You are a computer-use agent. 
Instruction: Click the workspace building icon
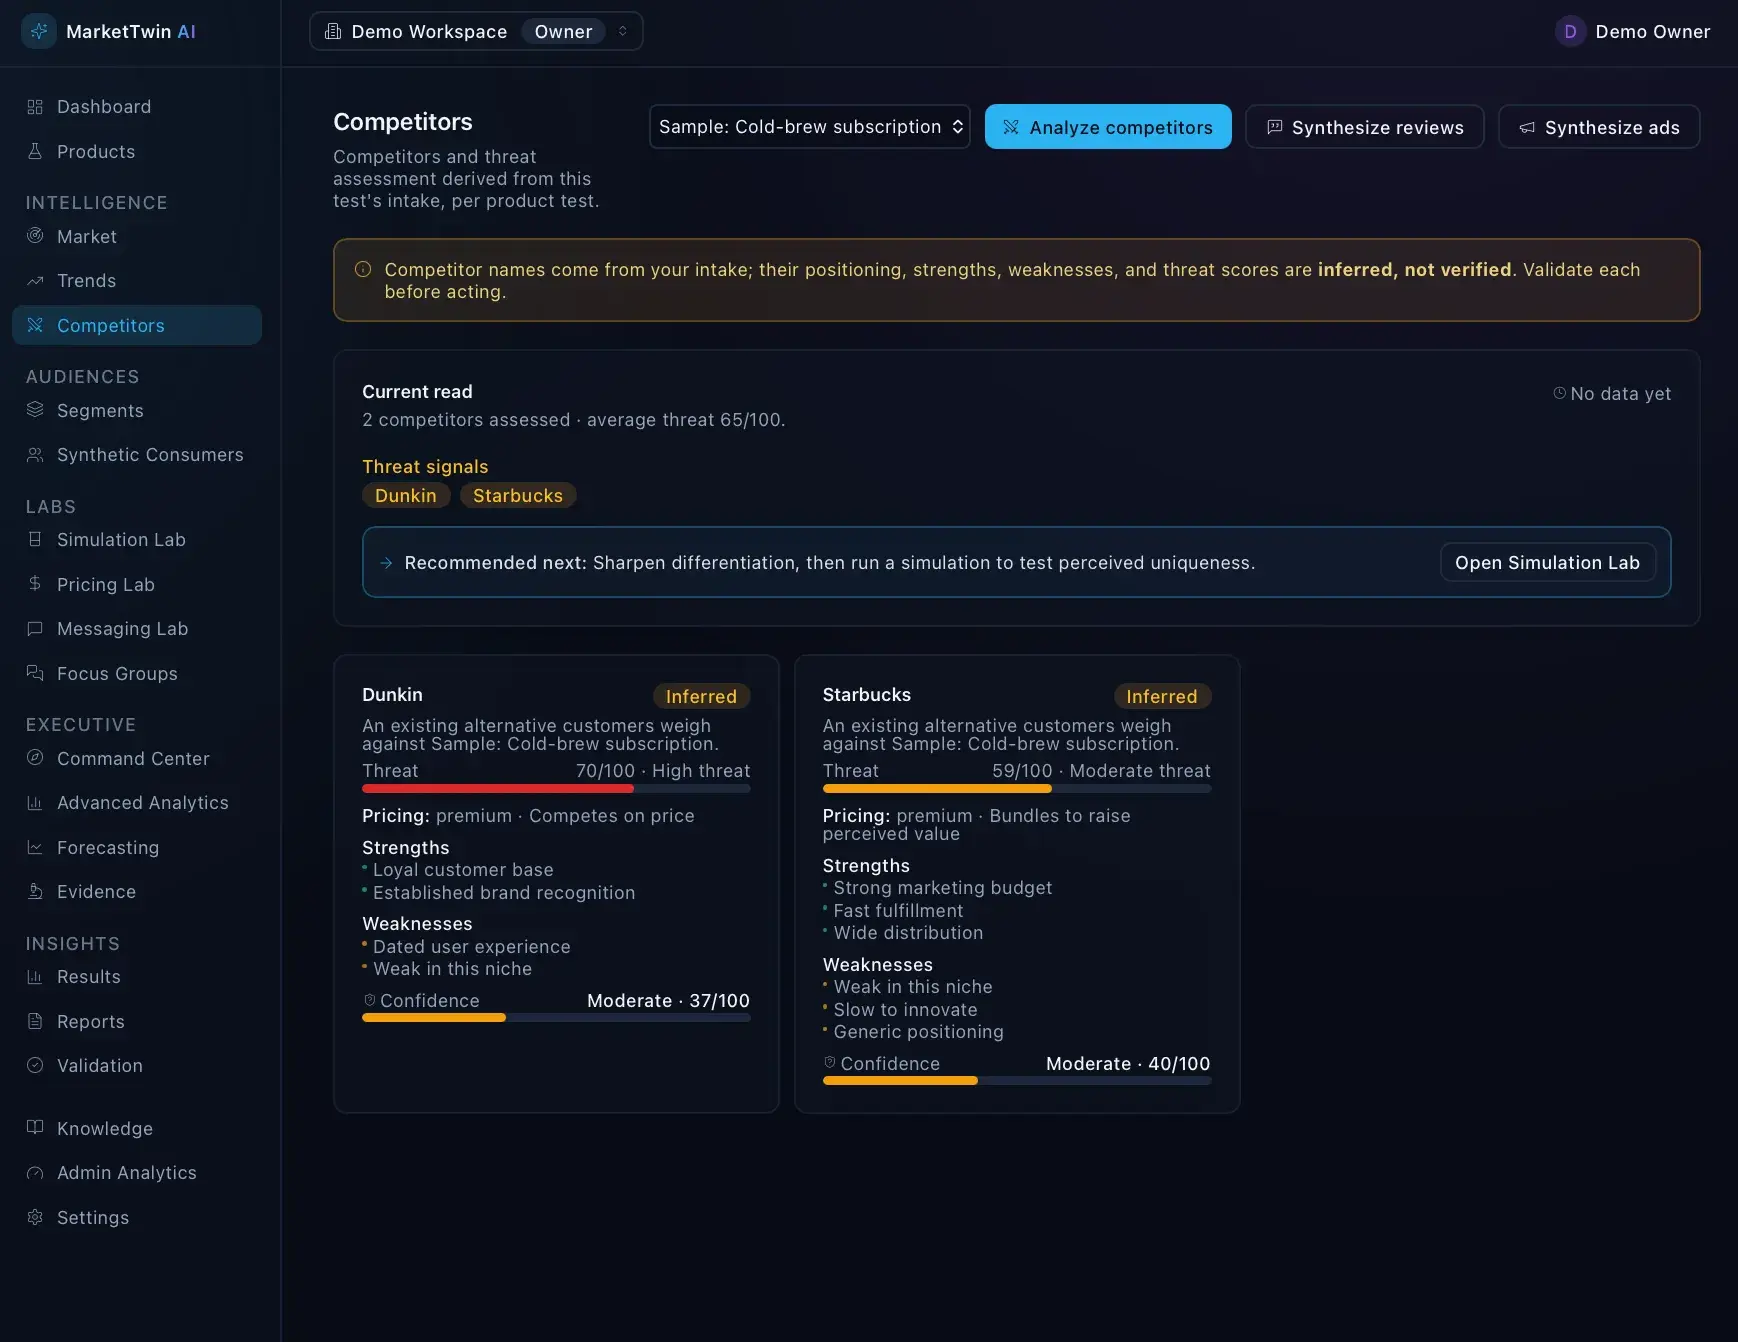[333, 31]
